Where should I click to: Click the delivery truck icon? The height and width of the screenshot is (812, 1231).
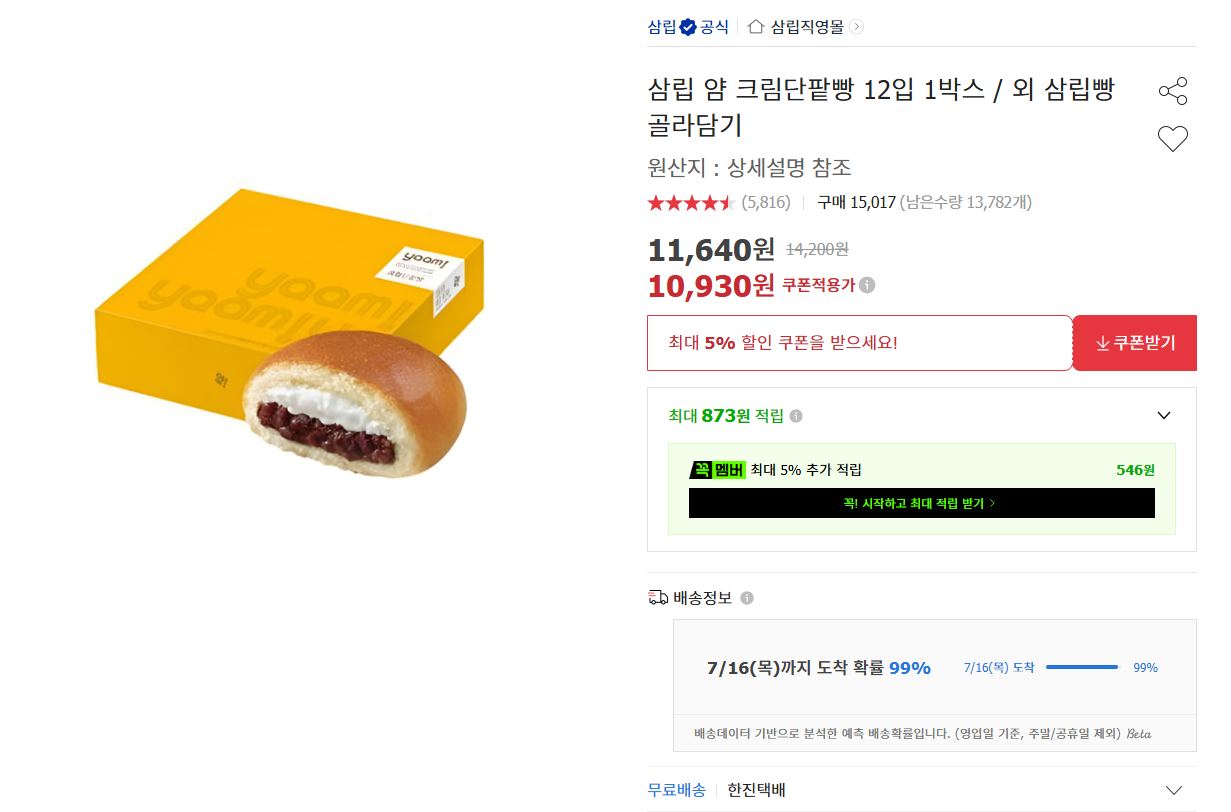pyautogui.click(x=658, y=598)
